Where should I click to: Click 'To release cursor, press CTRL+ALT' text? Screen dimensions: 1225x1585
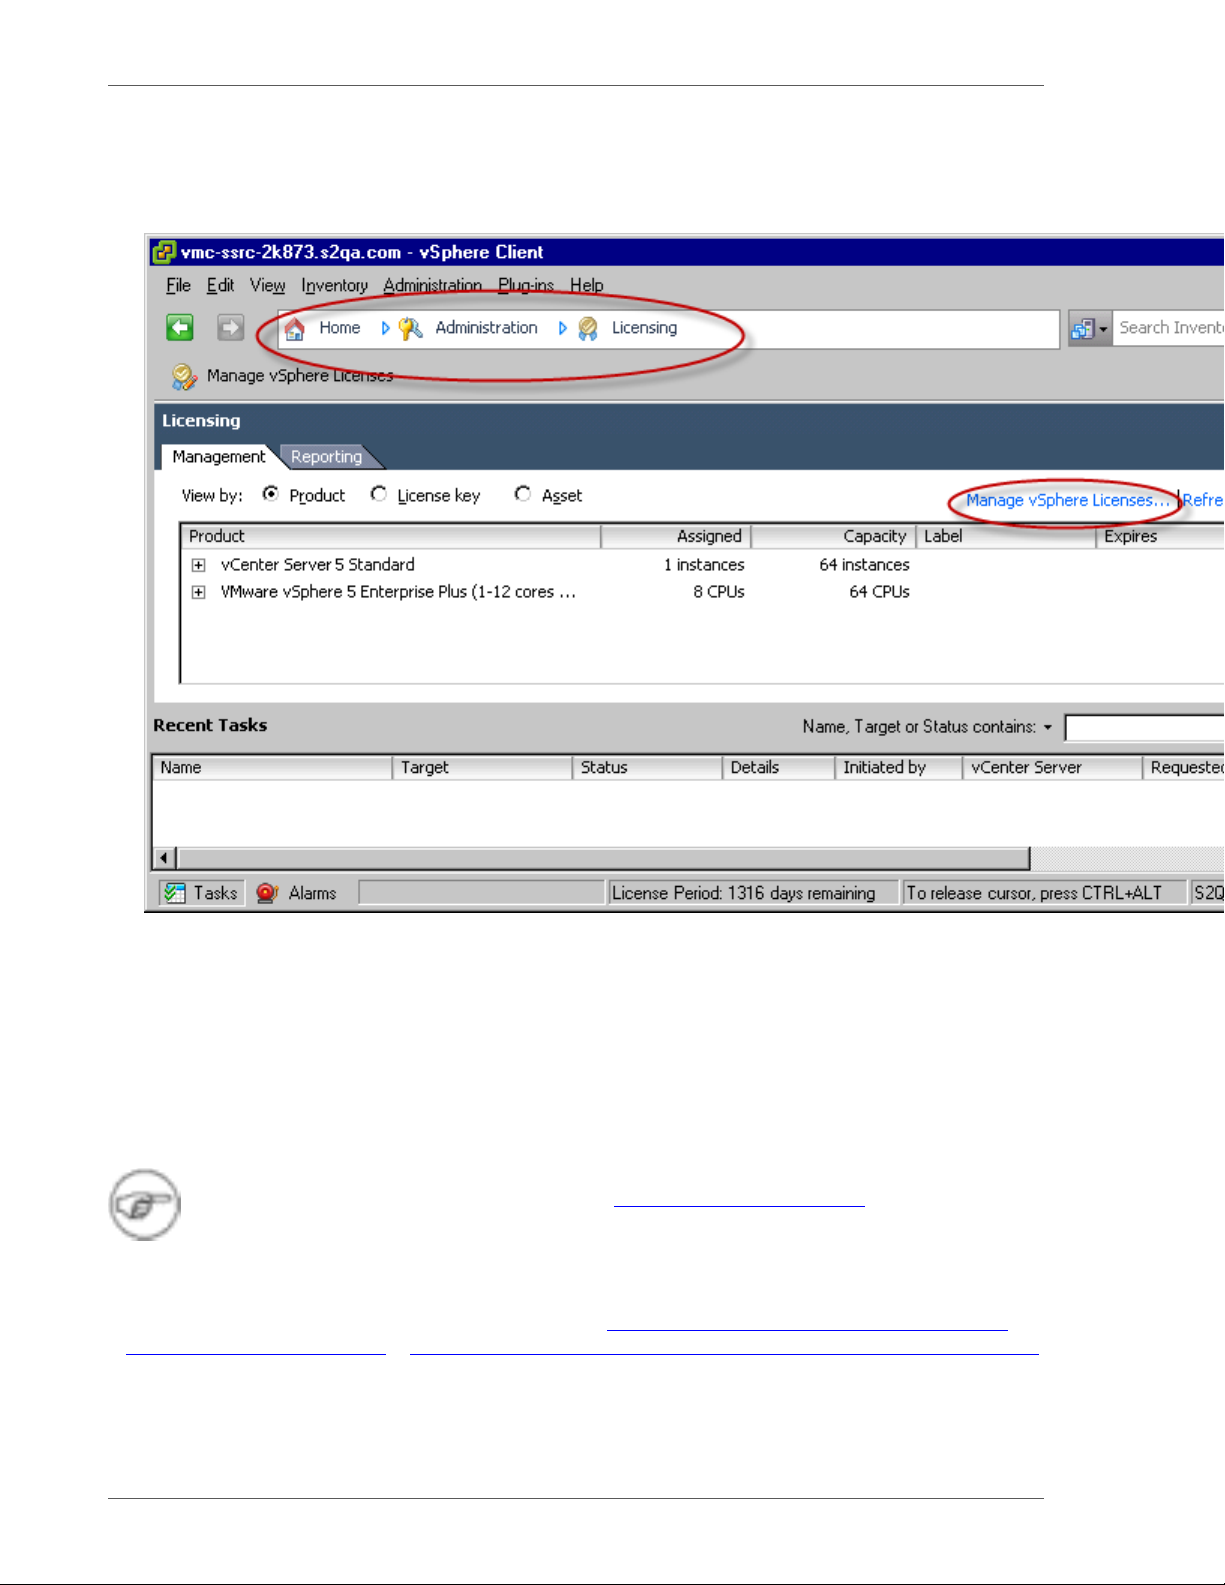click(x=1034, y=893)
